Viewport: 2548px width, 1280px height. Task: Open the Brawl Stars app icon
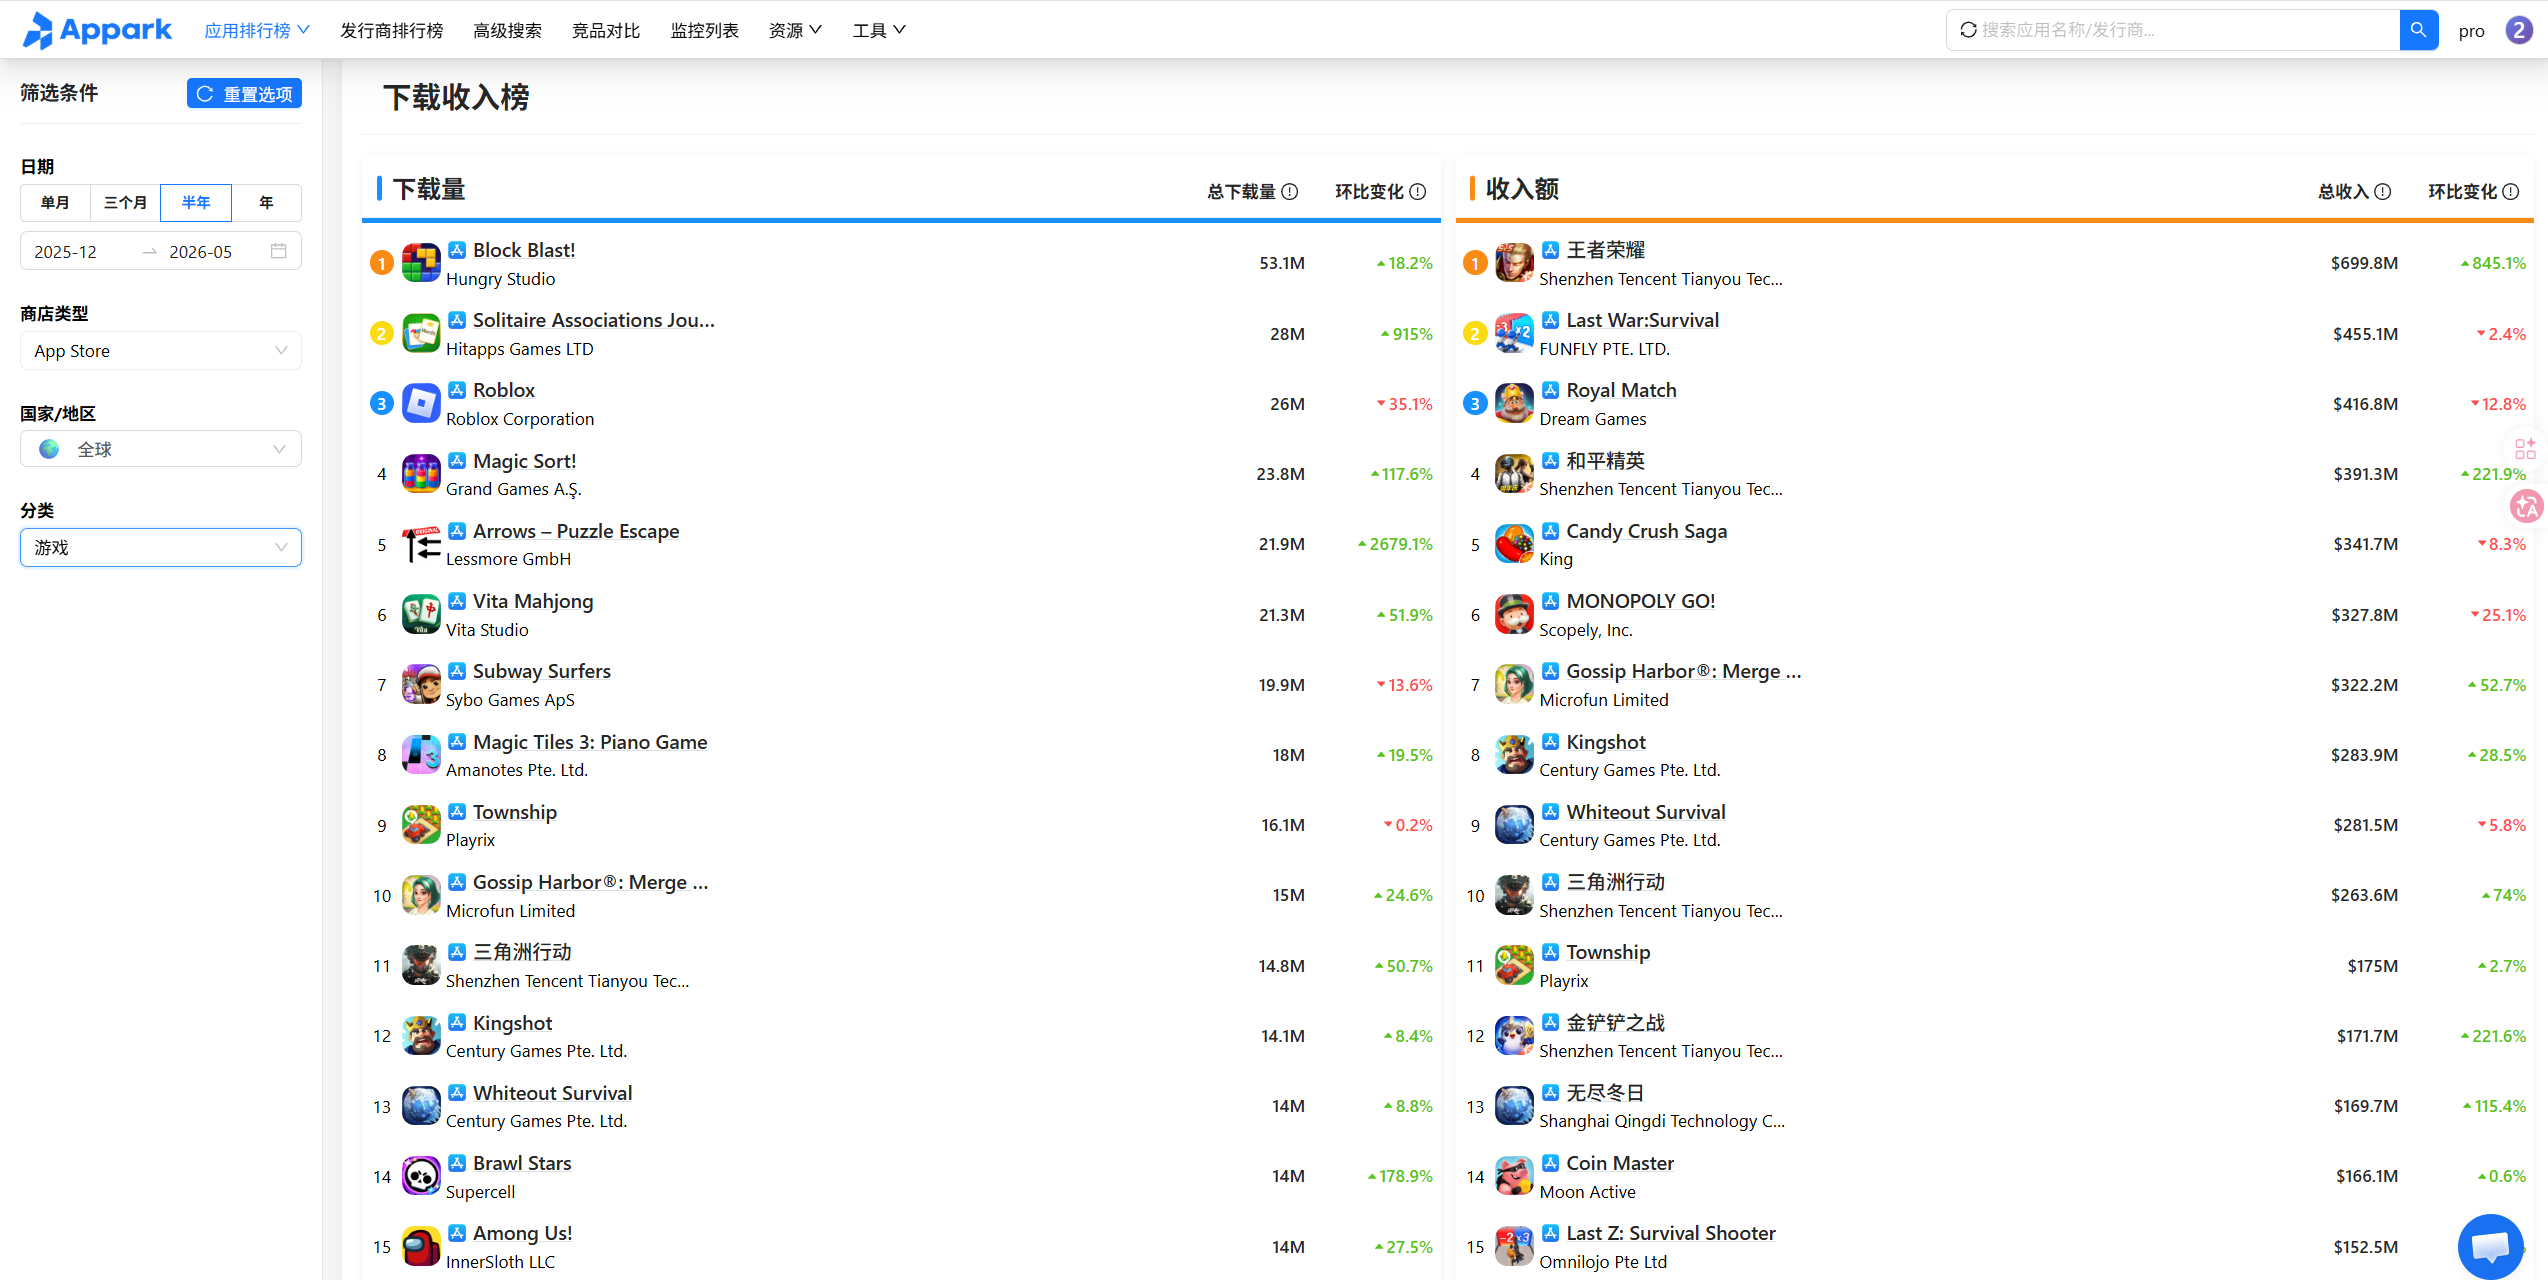[421, 1176]
